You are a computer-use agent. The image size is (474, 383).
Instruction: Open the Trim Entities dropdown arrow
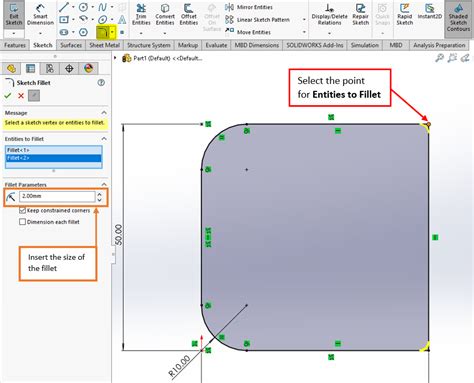141,33
